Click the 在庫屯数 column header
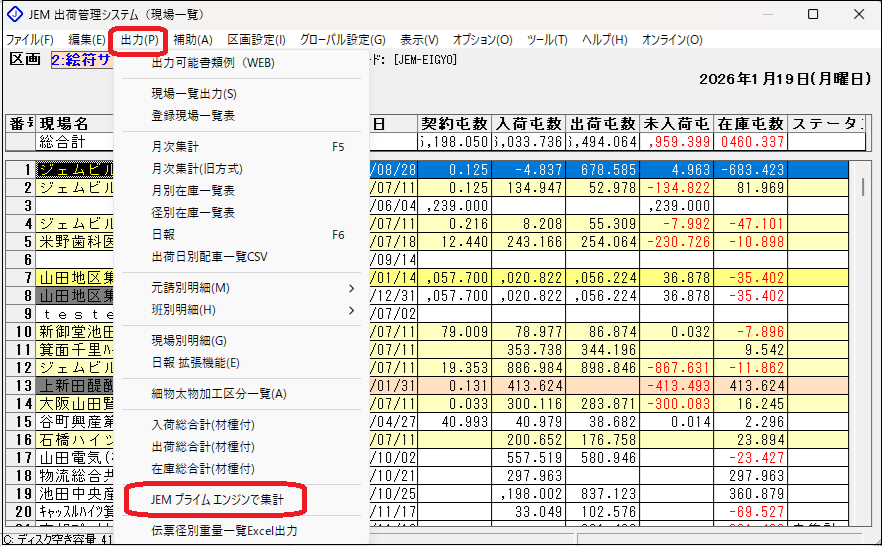The height and width of the screenshot is (546, 882). point(750,124)
